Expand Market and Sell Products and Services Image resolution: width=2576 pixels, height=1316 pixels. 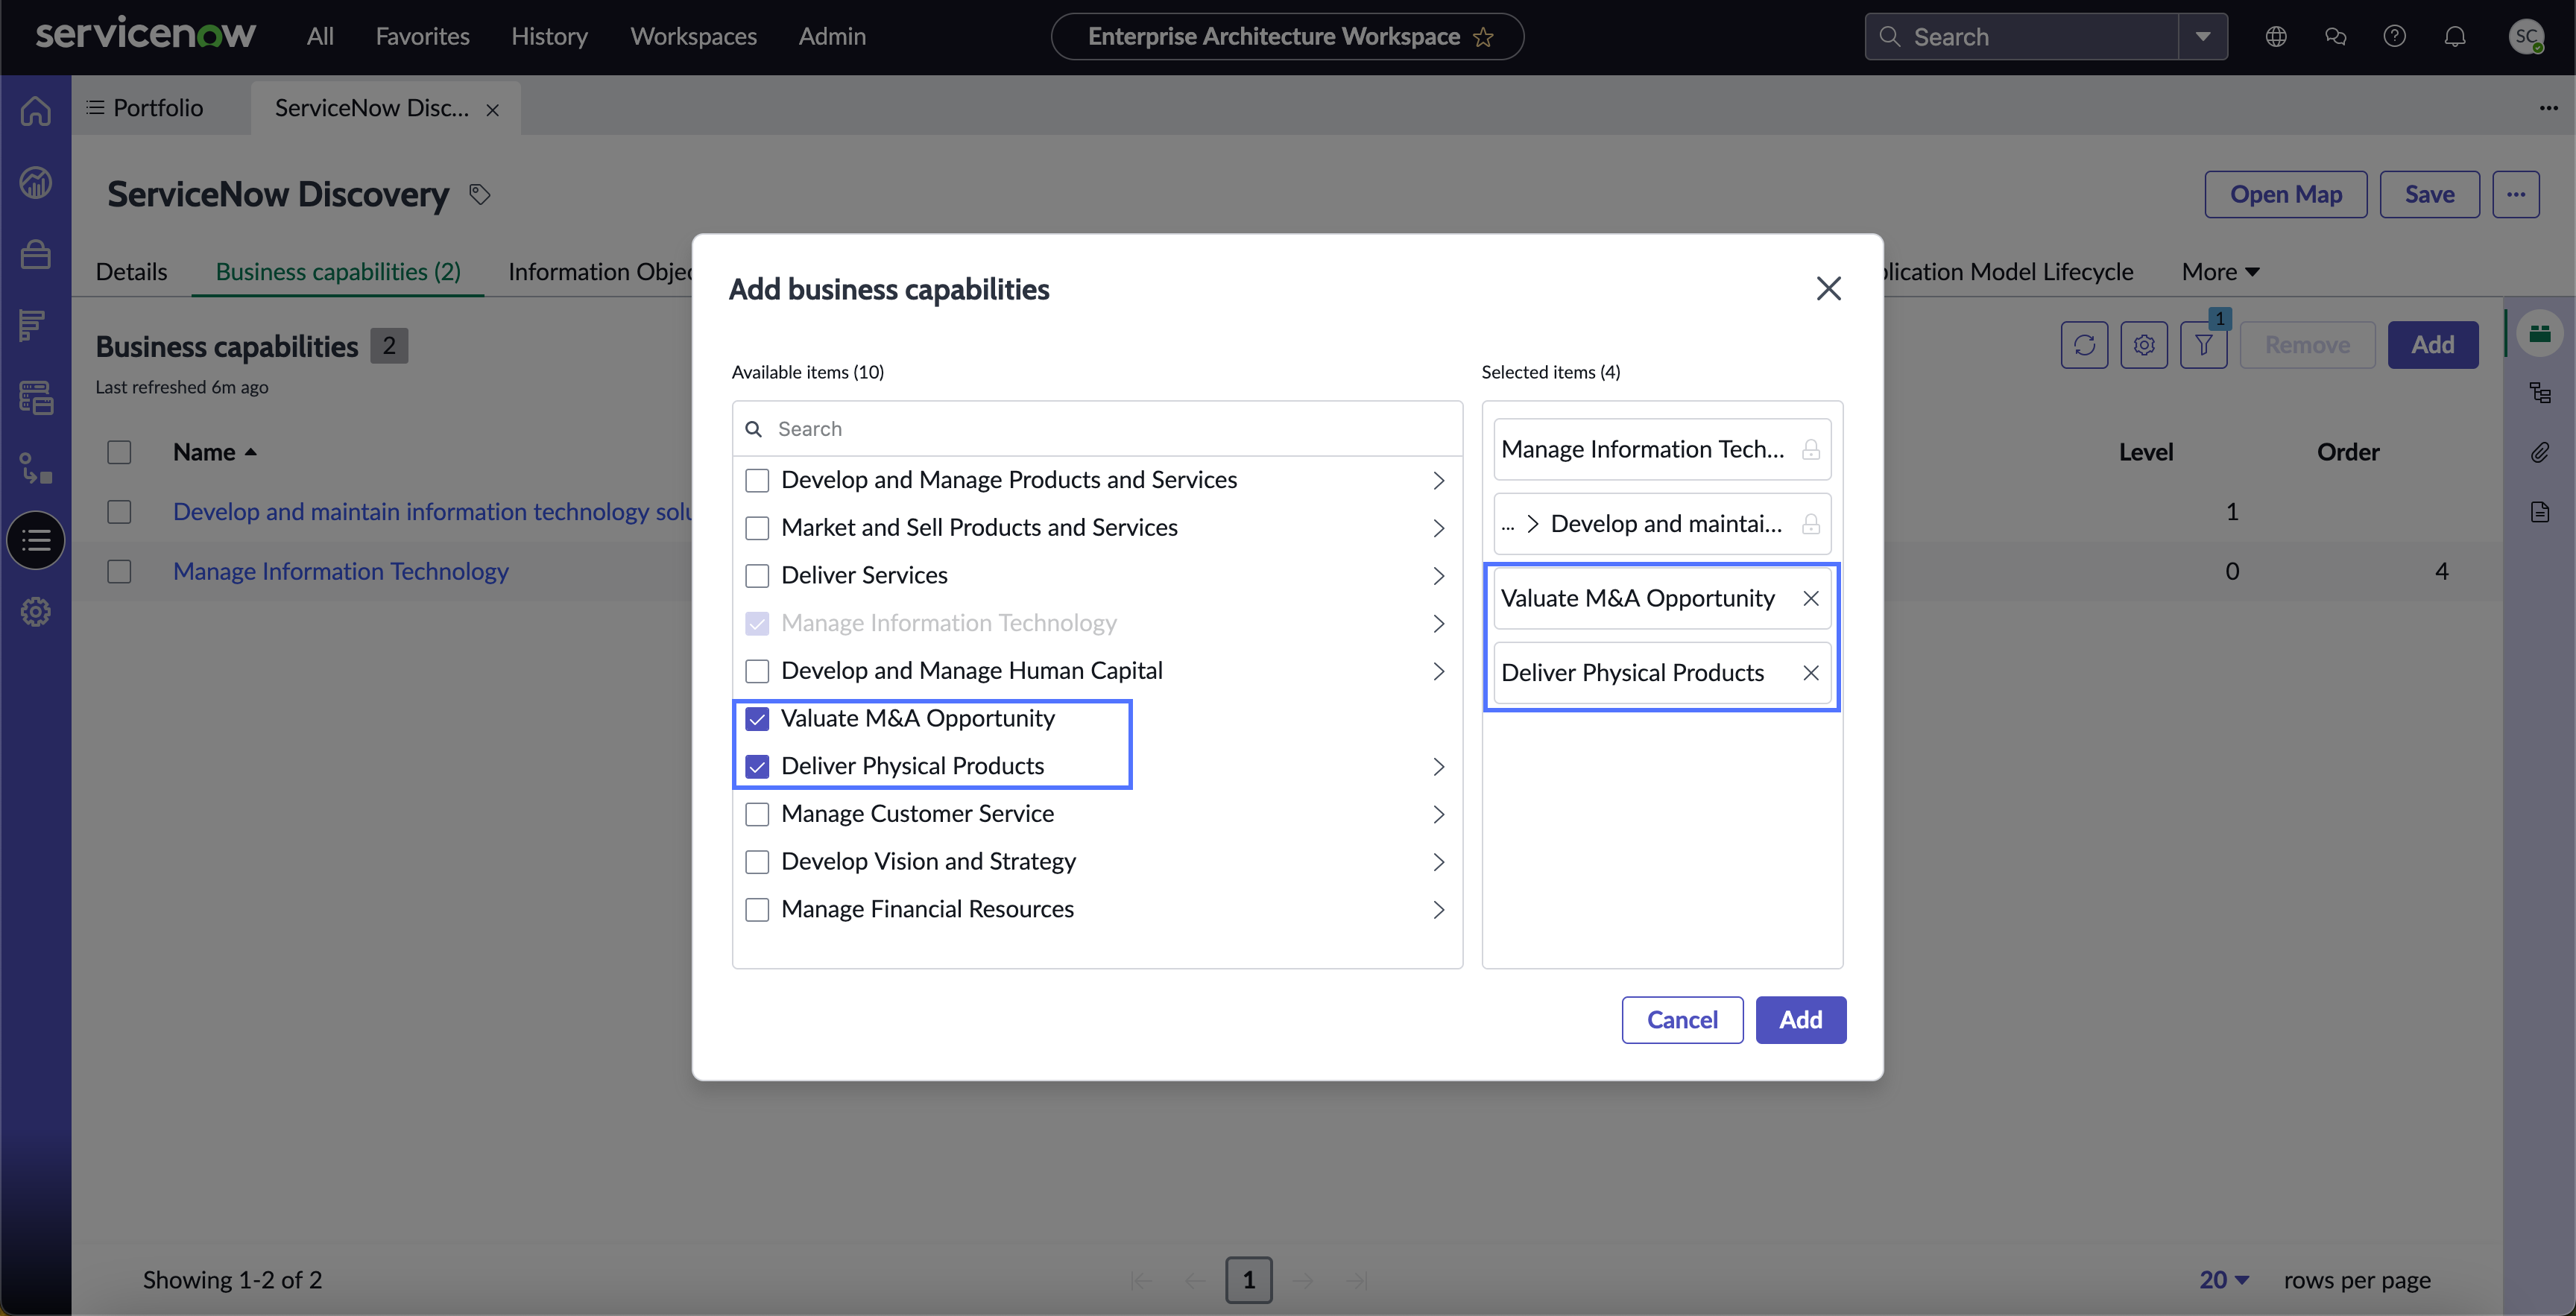click(x=1438, y=528)
